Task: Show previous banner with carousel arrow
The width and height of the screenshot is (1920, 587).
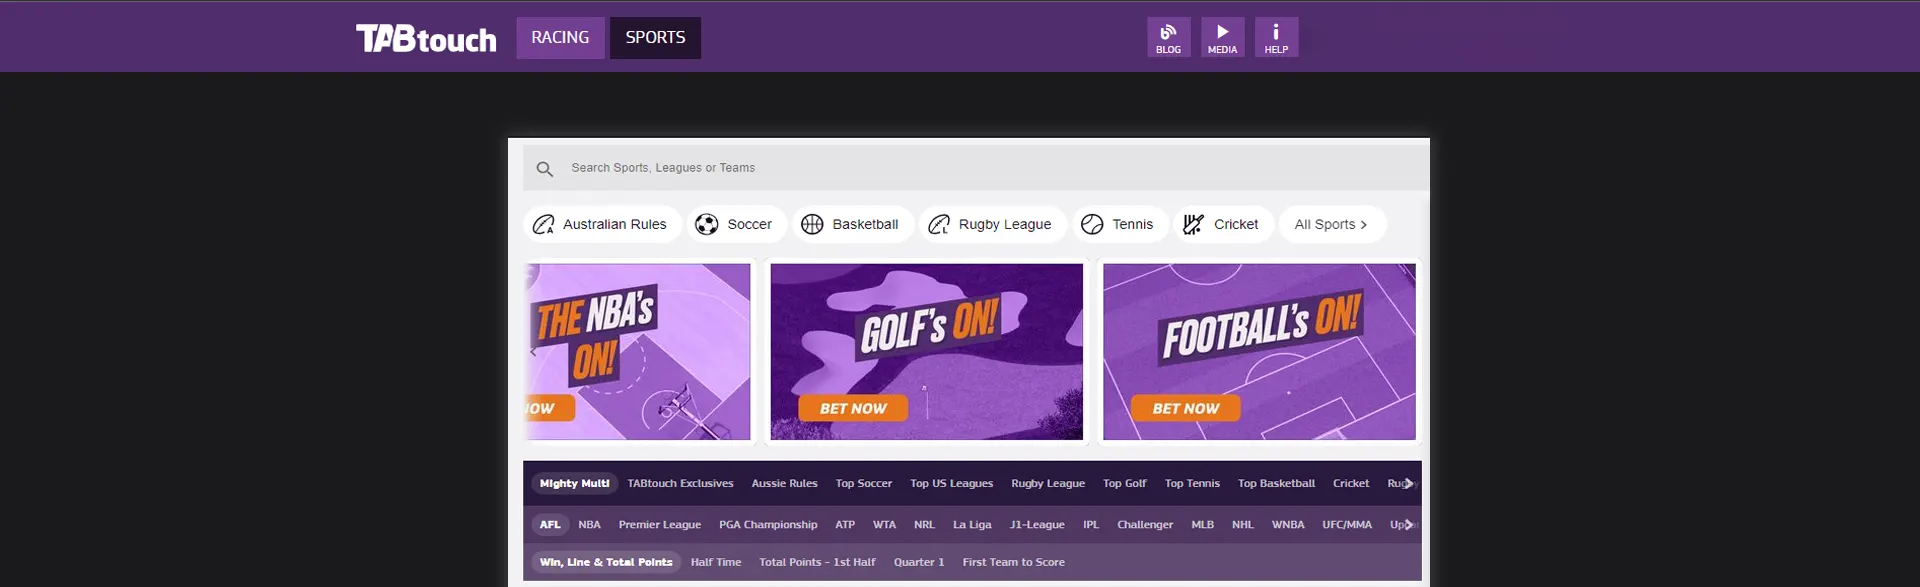Action: (x=534, y=351)
